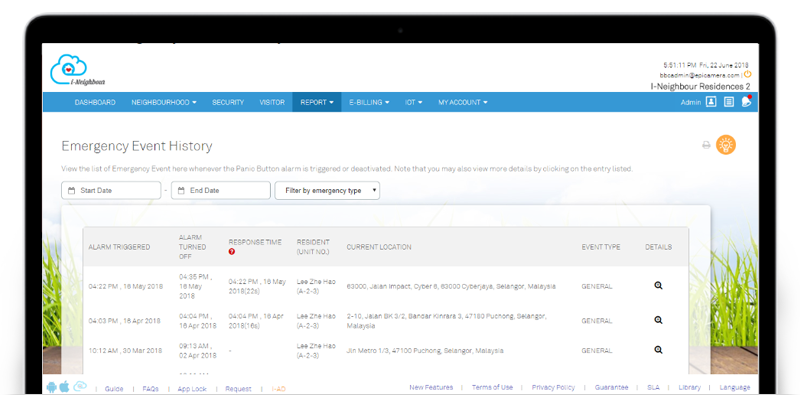Open the Terms of Use link
800x395 pixels.
tap(492, 387)
